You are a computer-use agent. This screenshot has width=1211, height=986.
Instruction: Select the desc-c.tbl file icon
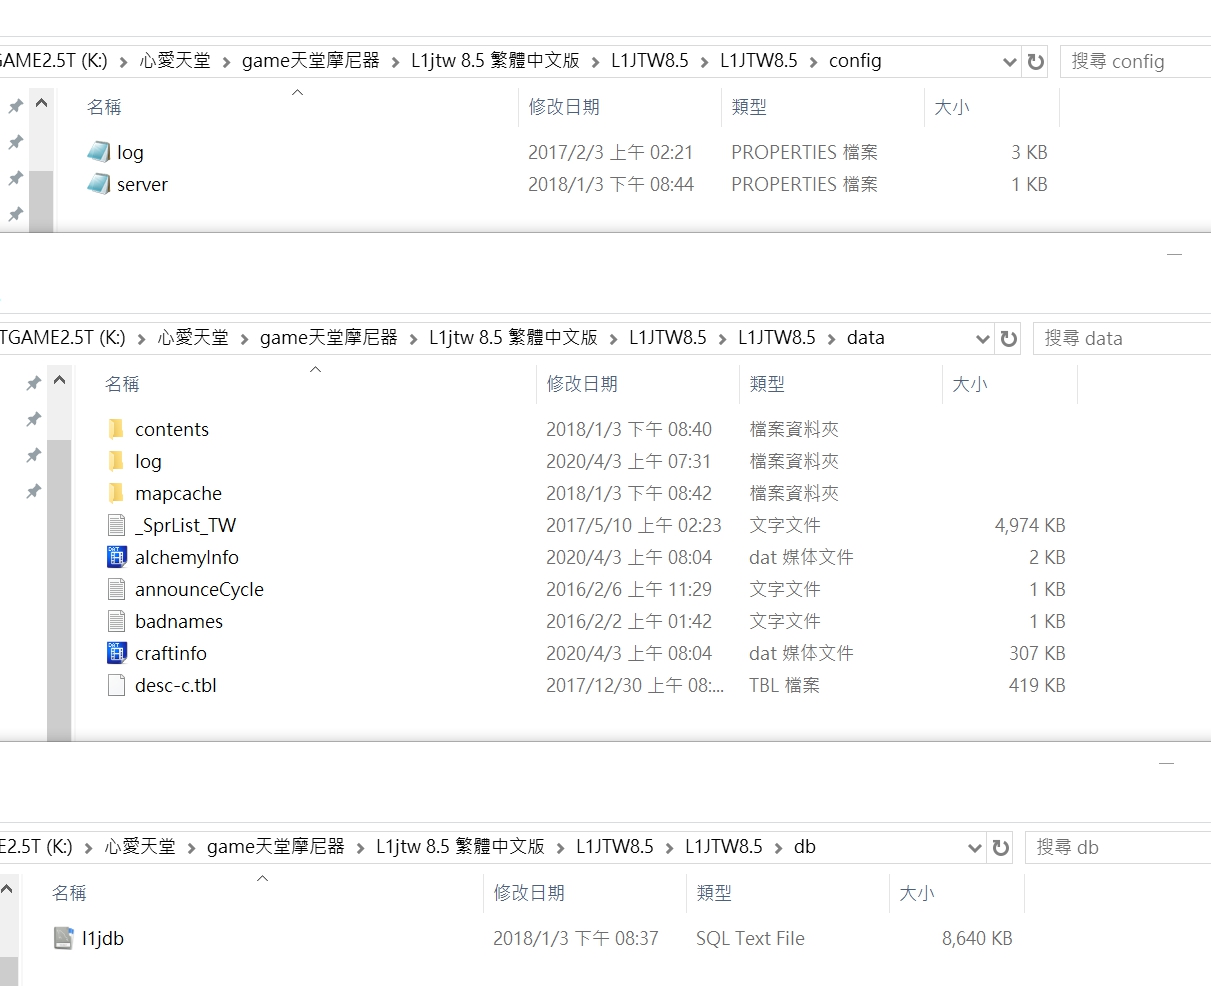(x=116, y=685)
